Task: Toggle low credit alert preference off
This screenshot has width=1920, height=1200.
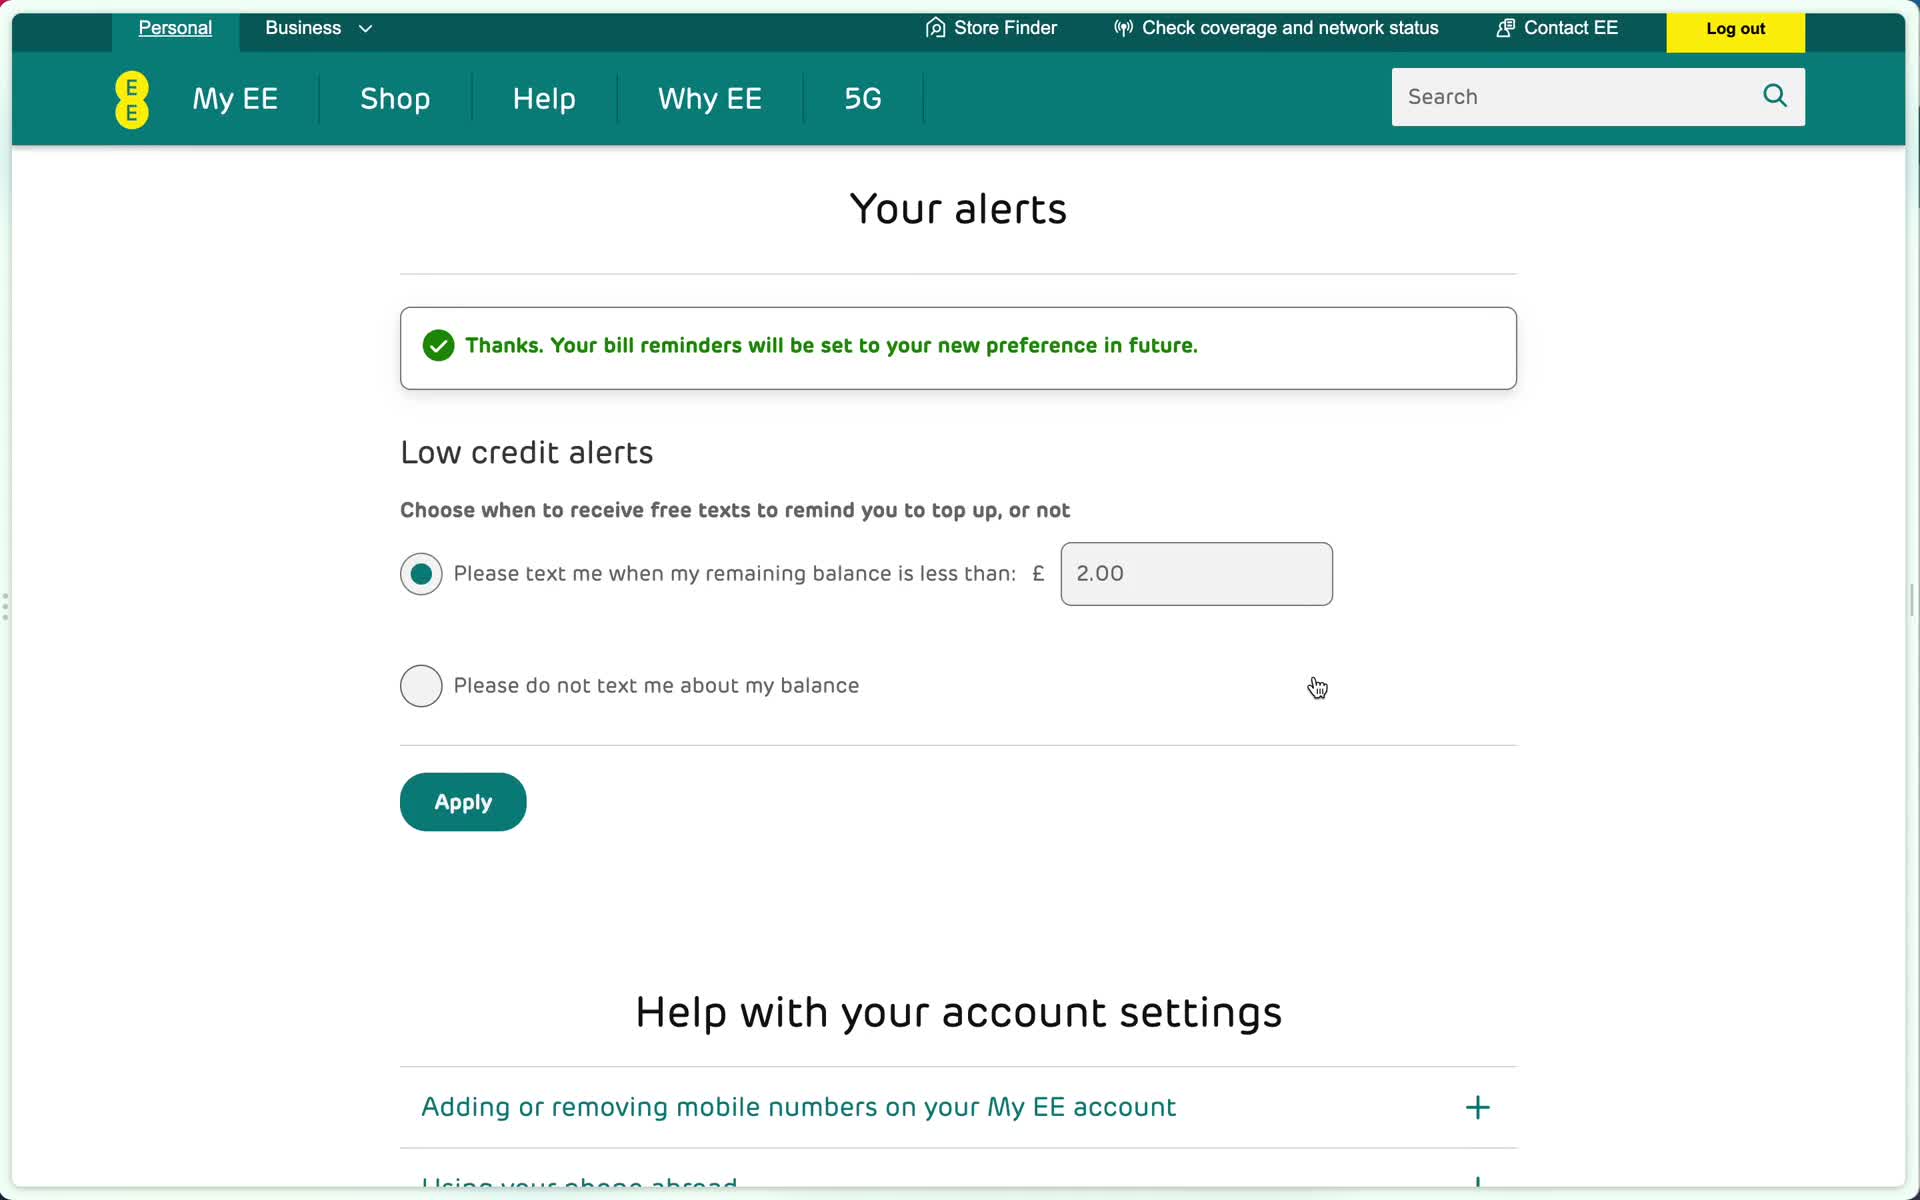Action: 420,686
